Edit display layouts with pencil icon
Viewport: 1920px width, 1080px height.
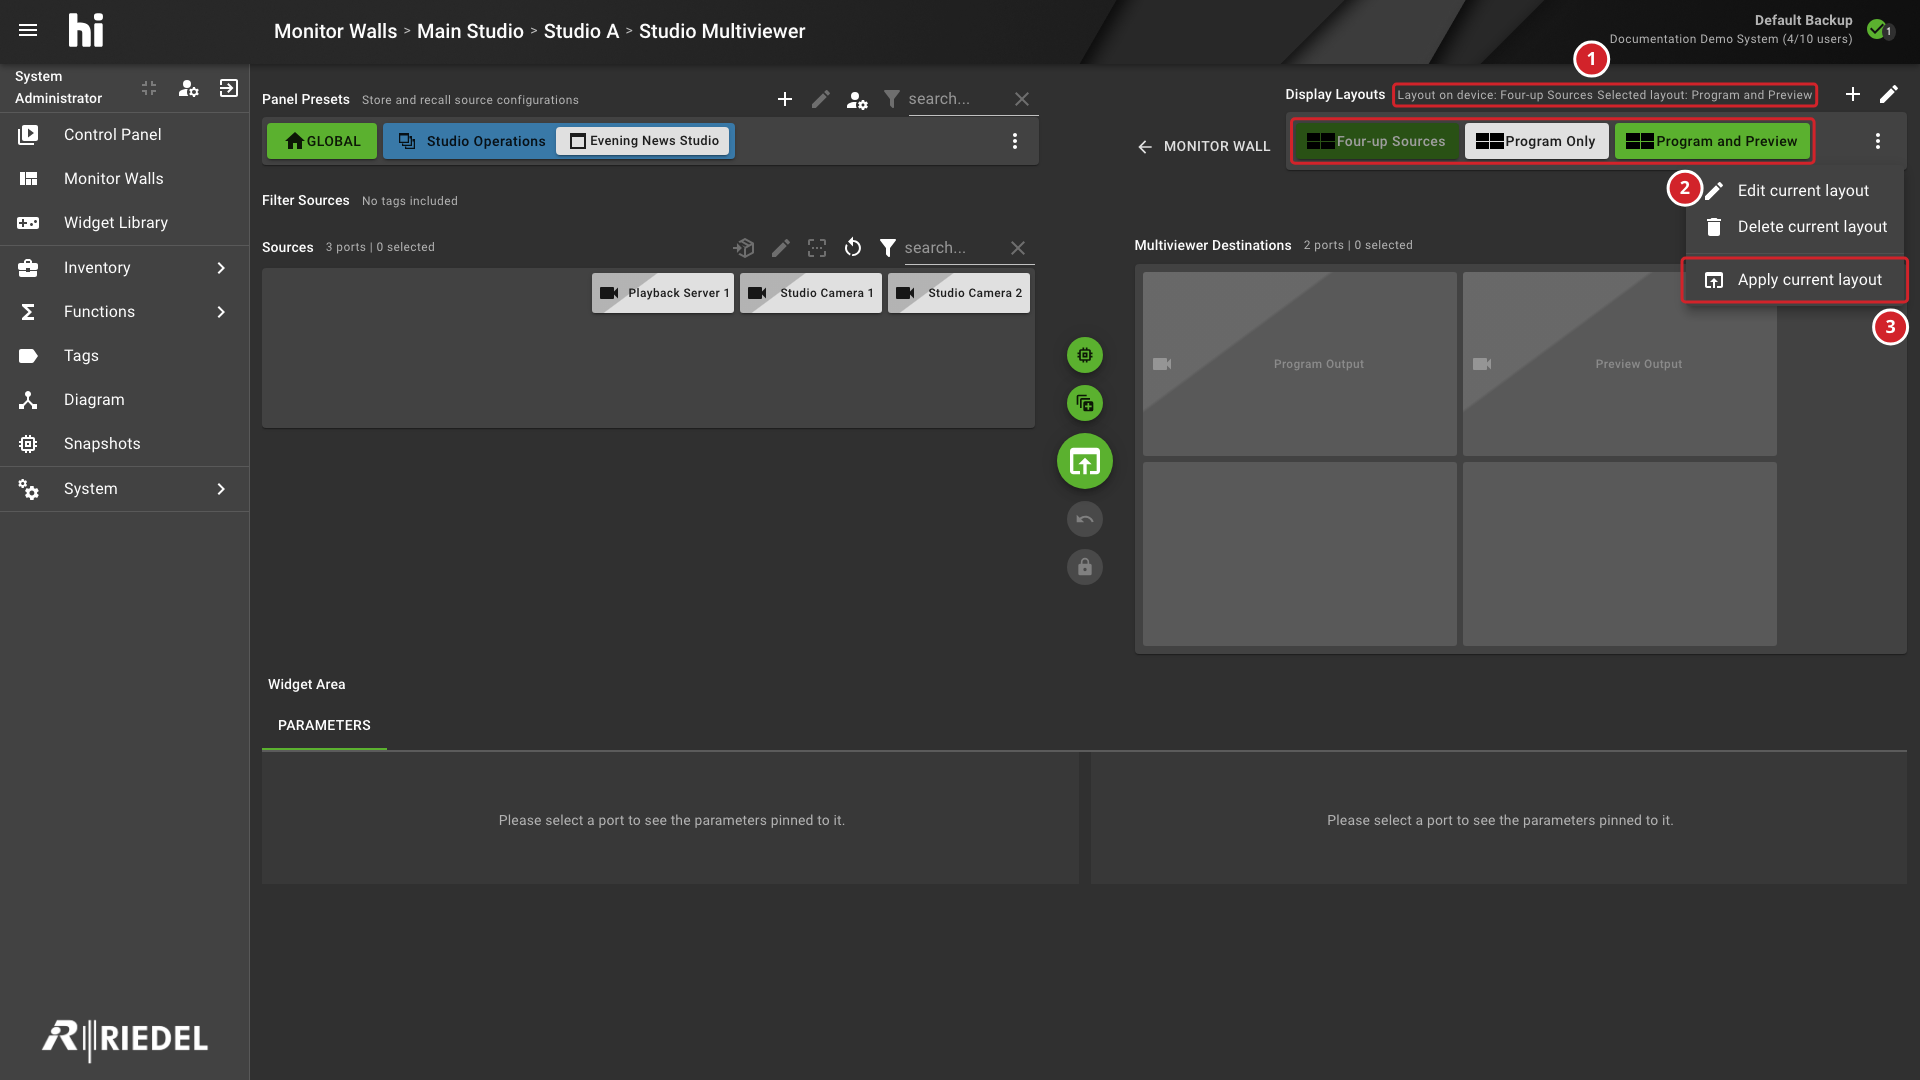coord(1889,94)
